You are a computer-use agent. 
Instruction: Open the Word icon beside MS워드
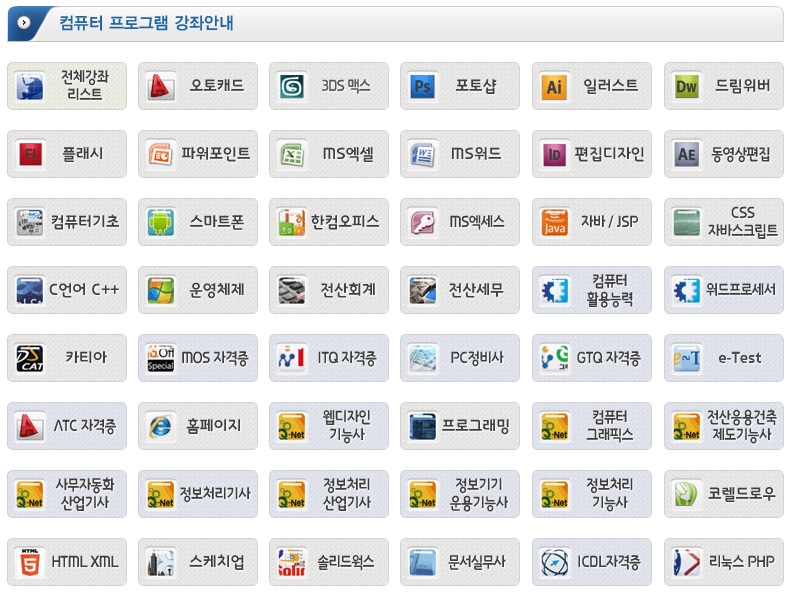(423, 154)
